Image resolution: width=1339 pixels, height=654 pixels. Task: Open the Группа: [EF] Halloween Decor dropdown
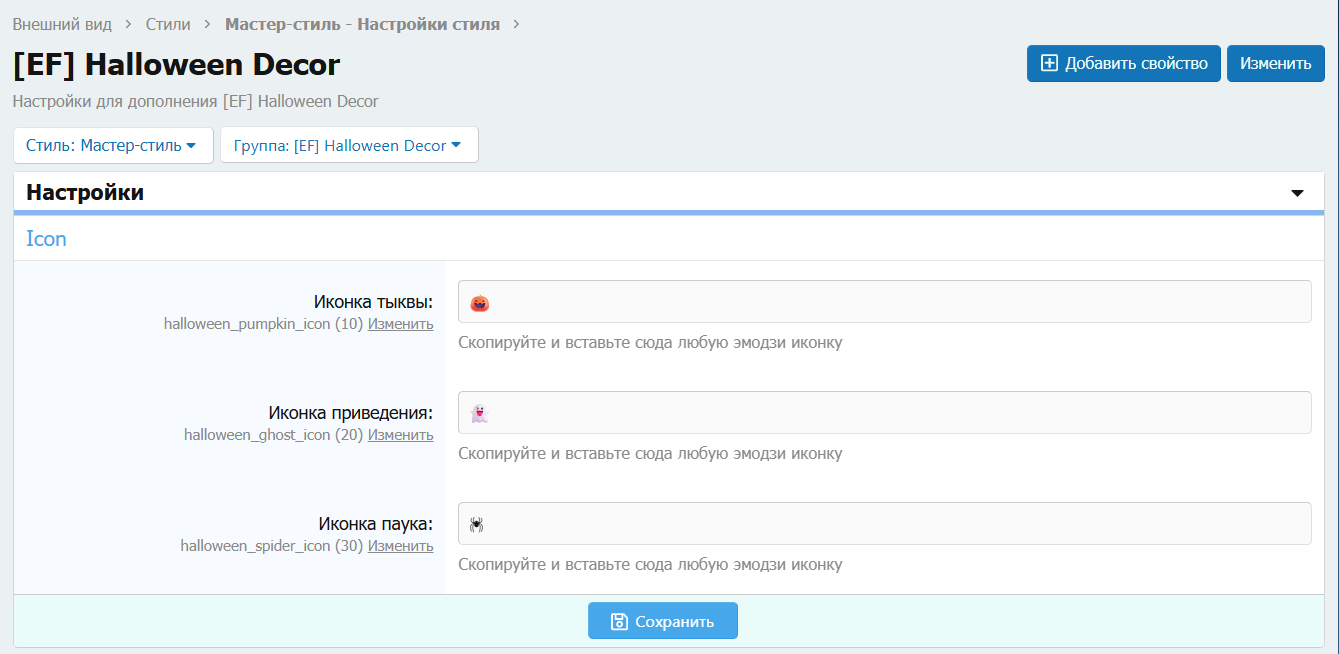(348, 145)
